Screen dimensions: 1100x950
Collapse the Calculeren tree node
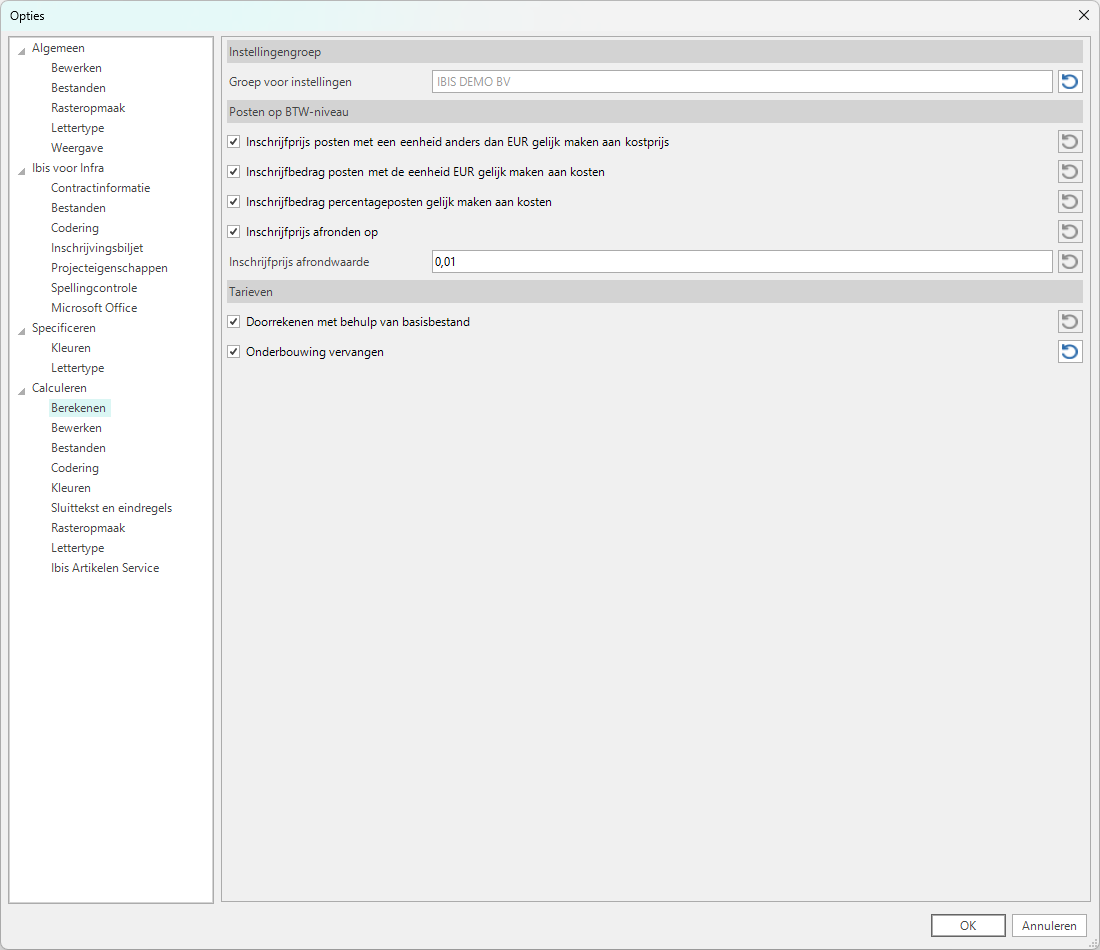pyautogui.click(x=22, y=389)
